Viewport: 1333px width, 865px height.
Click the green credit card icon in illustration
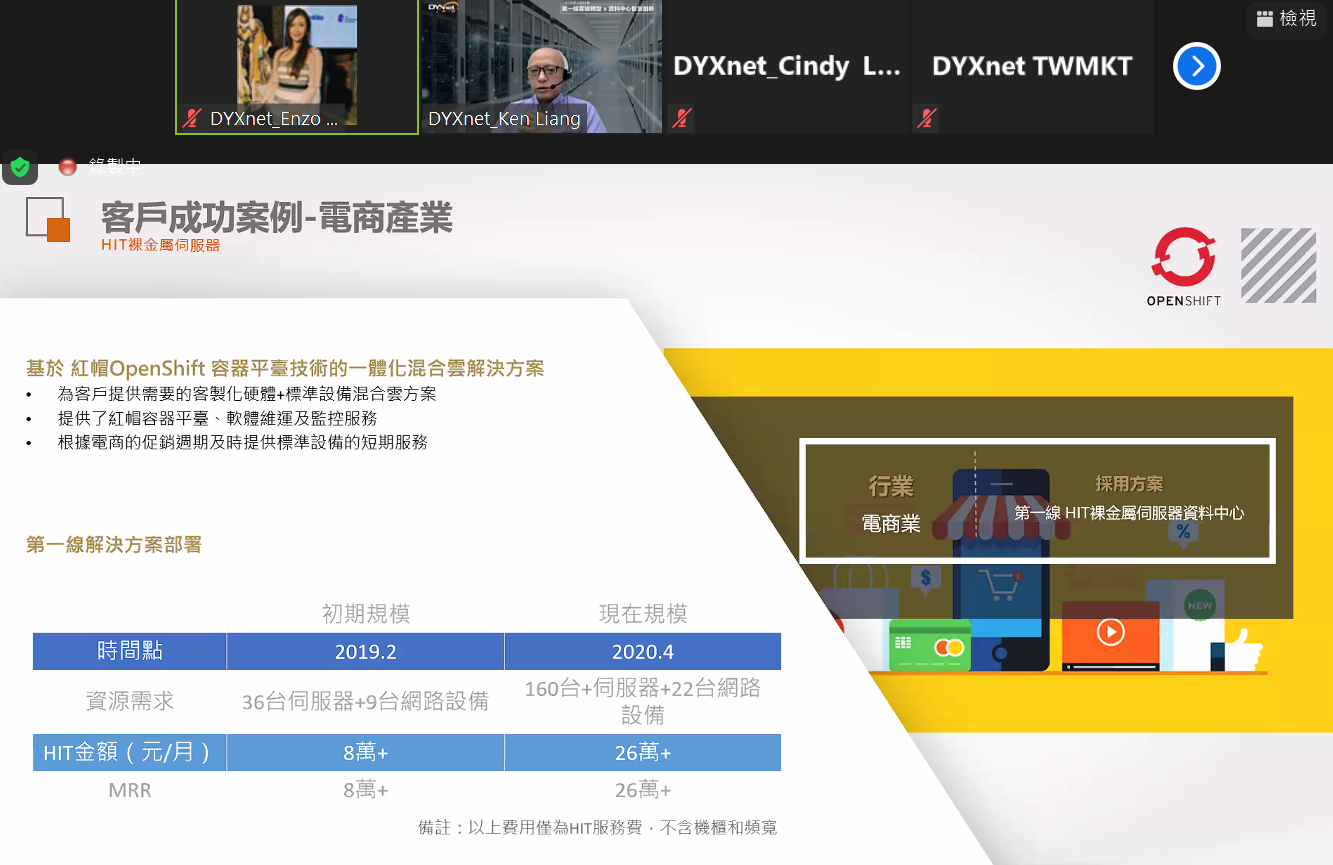click(930, 646)
